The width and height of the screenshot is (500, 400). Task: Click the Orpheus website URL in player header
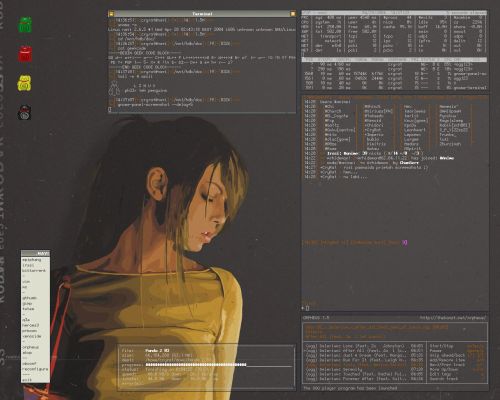coord(453,318)
